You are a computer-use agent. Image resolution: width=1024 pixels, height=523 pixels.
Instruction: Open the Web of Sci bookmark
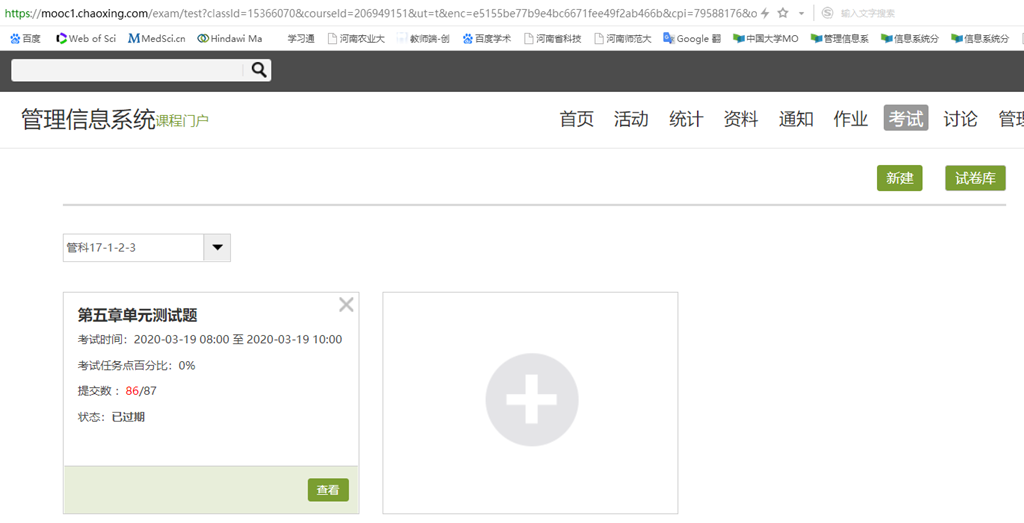86,39
